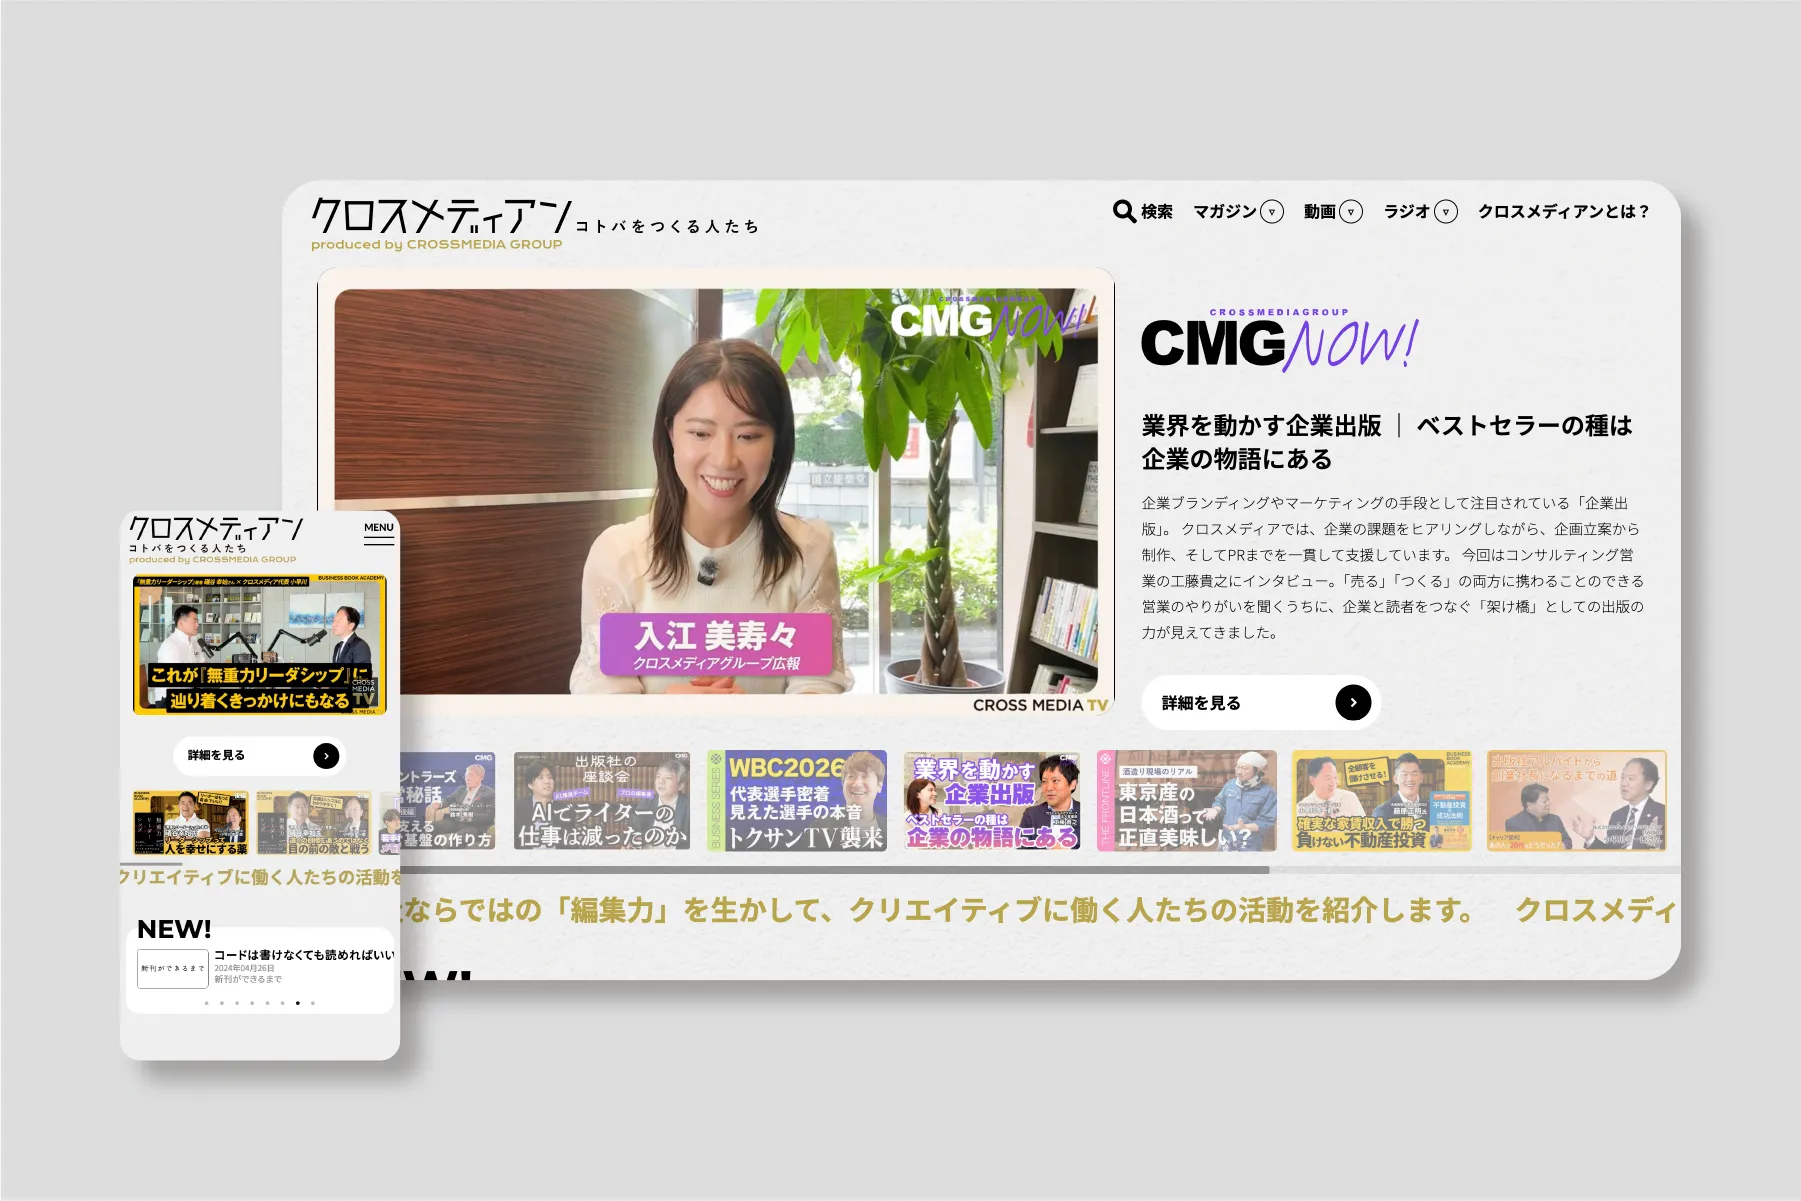This screenshot has height=1201, width=1801.
Task: Click the 検索 search label
Action: [x=1157, y=212]
